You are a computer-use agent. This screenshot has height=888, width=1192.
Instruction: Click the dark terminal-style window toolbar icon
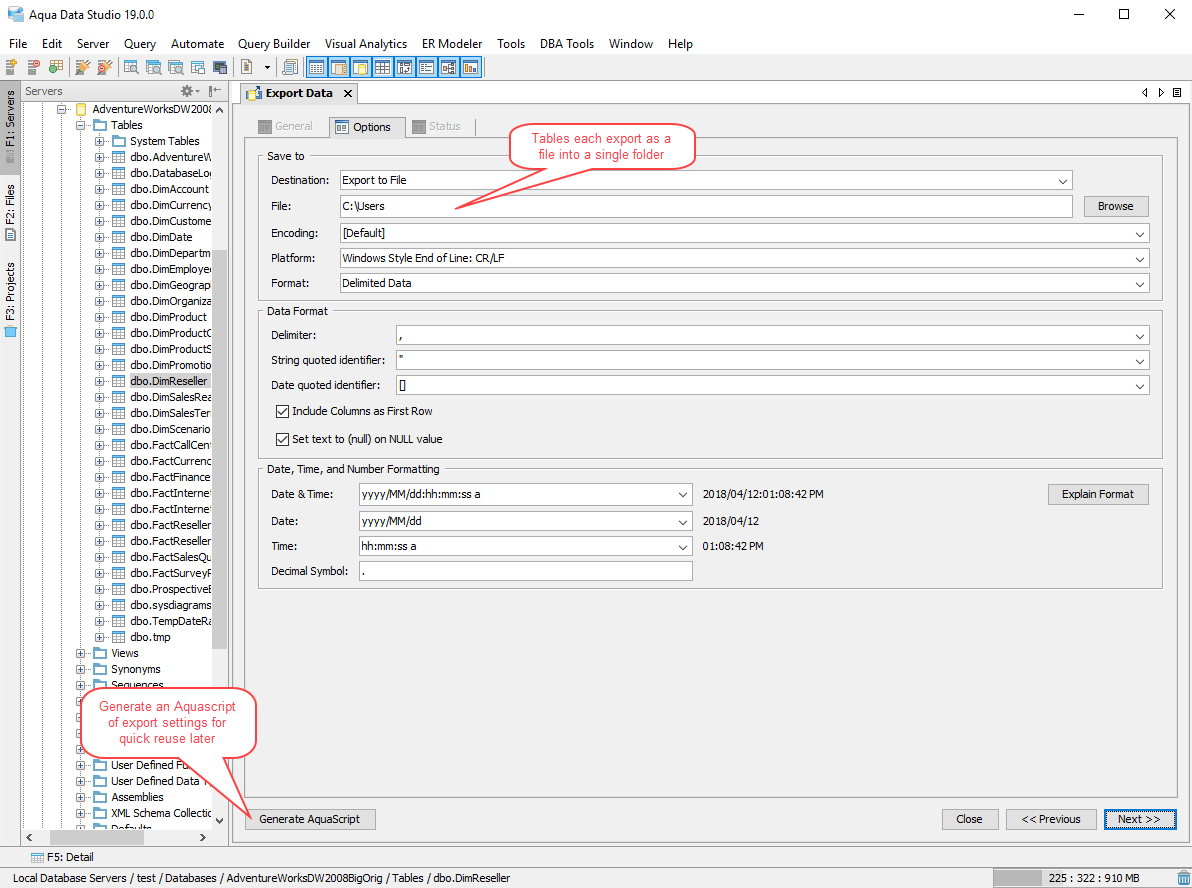pos(220,68)
